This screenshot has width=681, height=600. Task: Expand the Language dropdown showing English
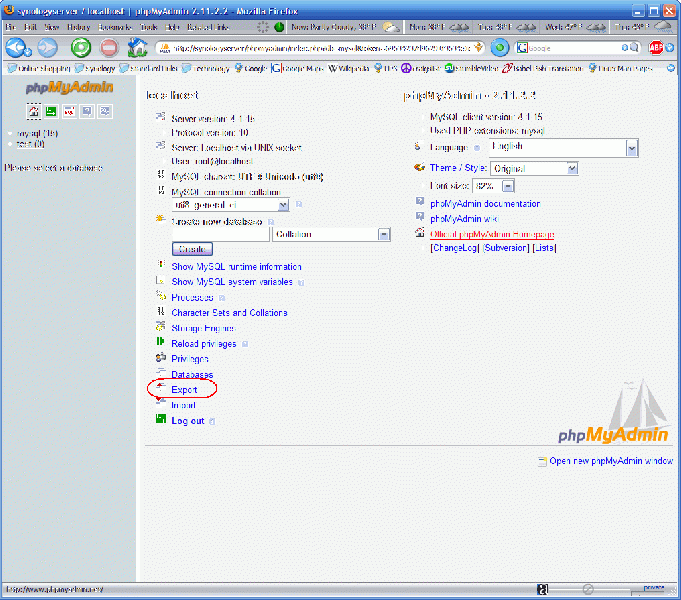pos(631,148)
